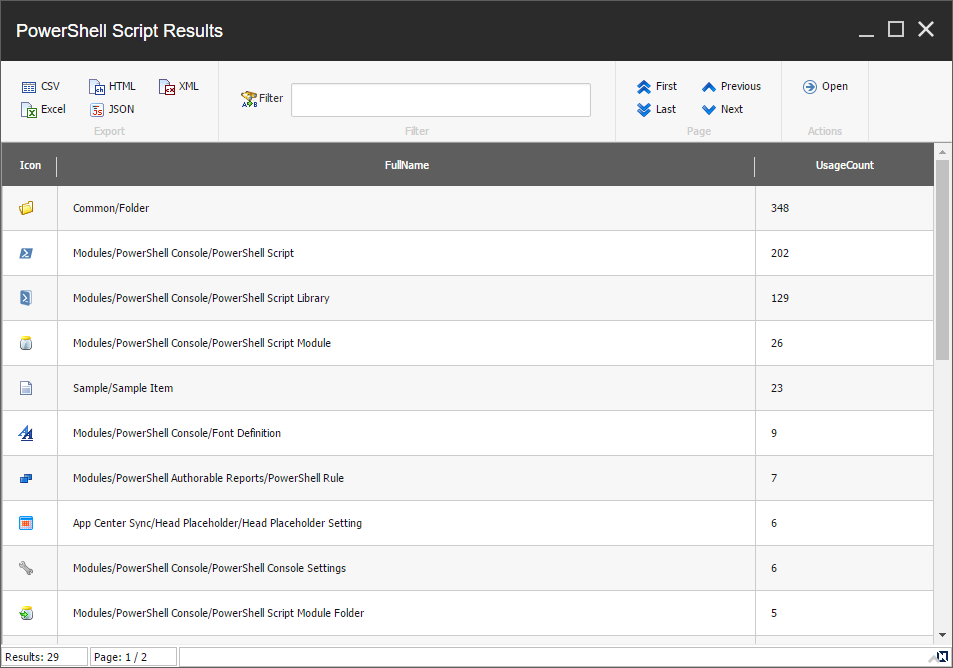Click the Head Placeholder Setting icon
The image size is (953, 668).
tap(26, 523)
